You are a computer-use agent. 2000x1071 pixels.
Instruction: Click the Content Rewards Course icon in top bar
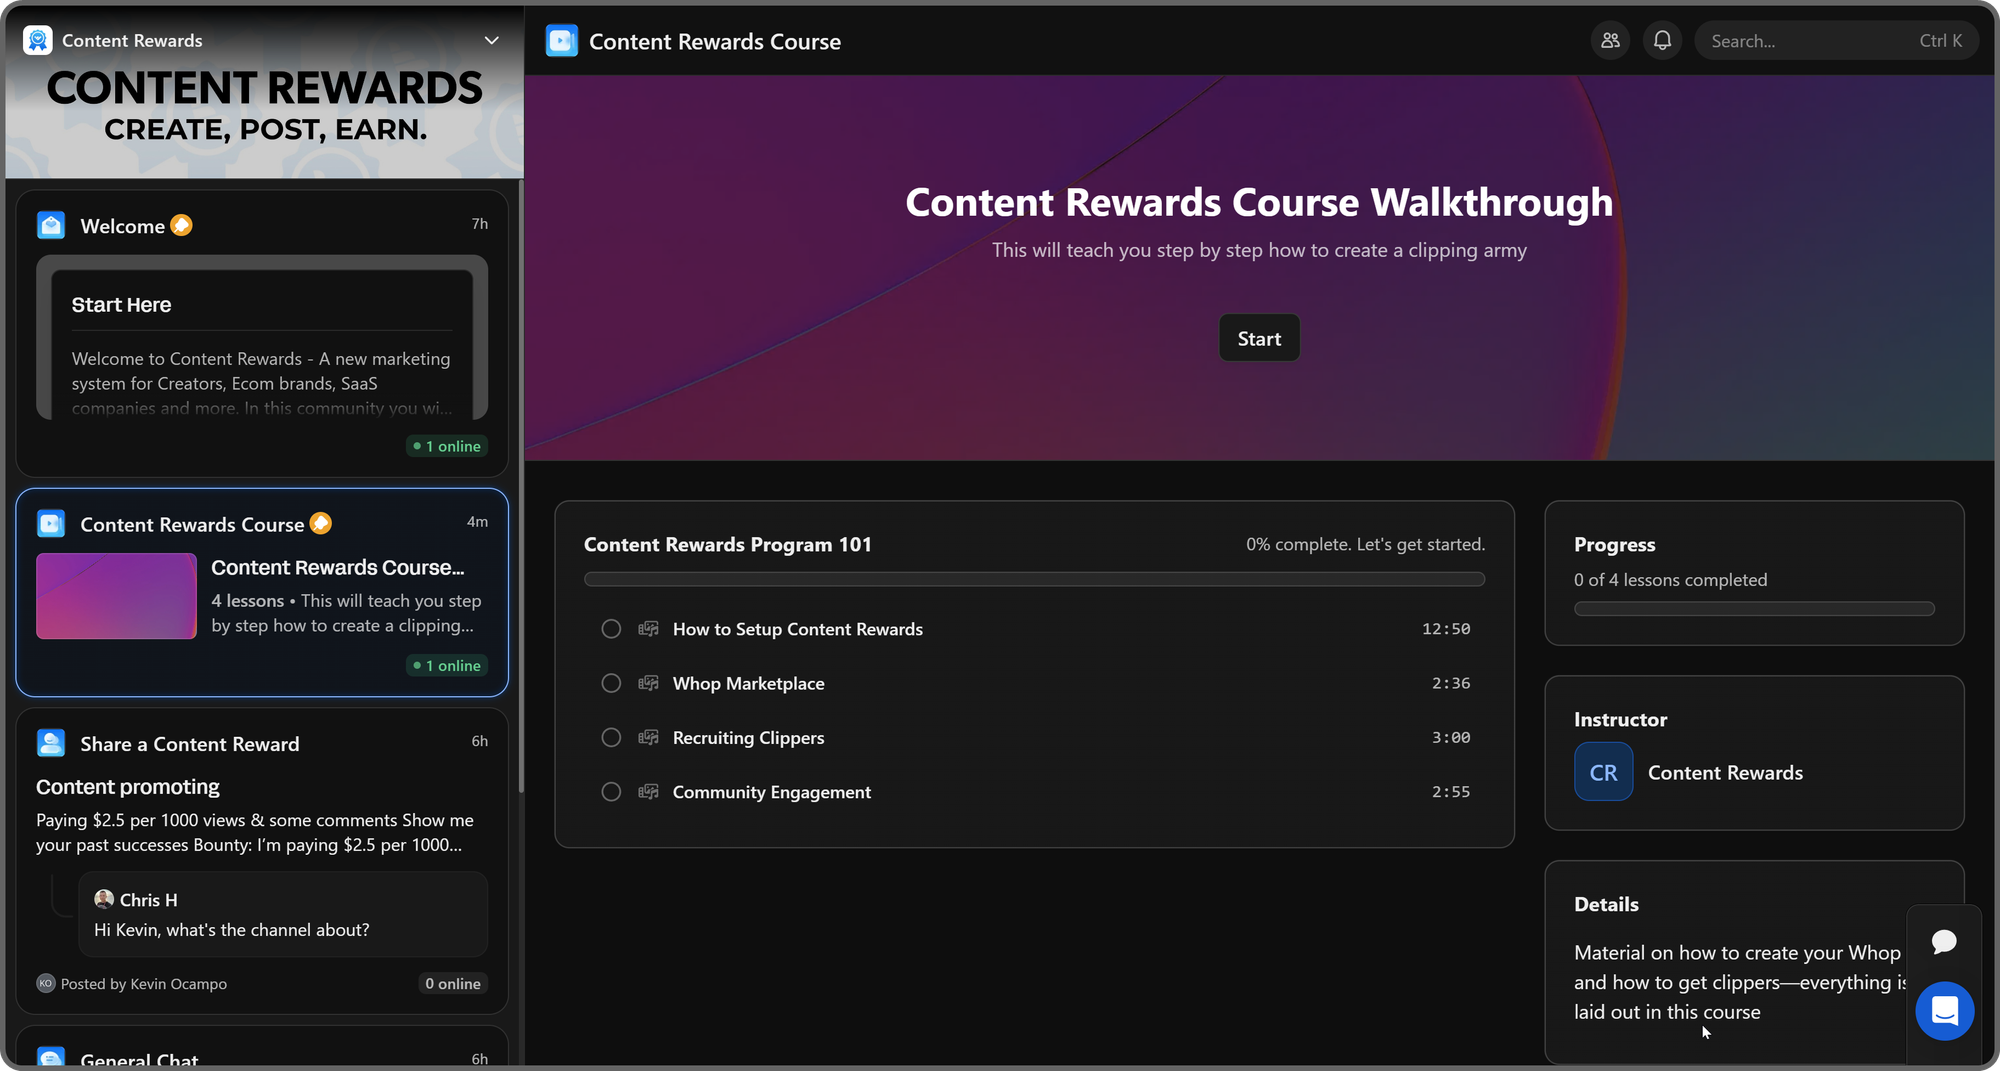(562, 41)
